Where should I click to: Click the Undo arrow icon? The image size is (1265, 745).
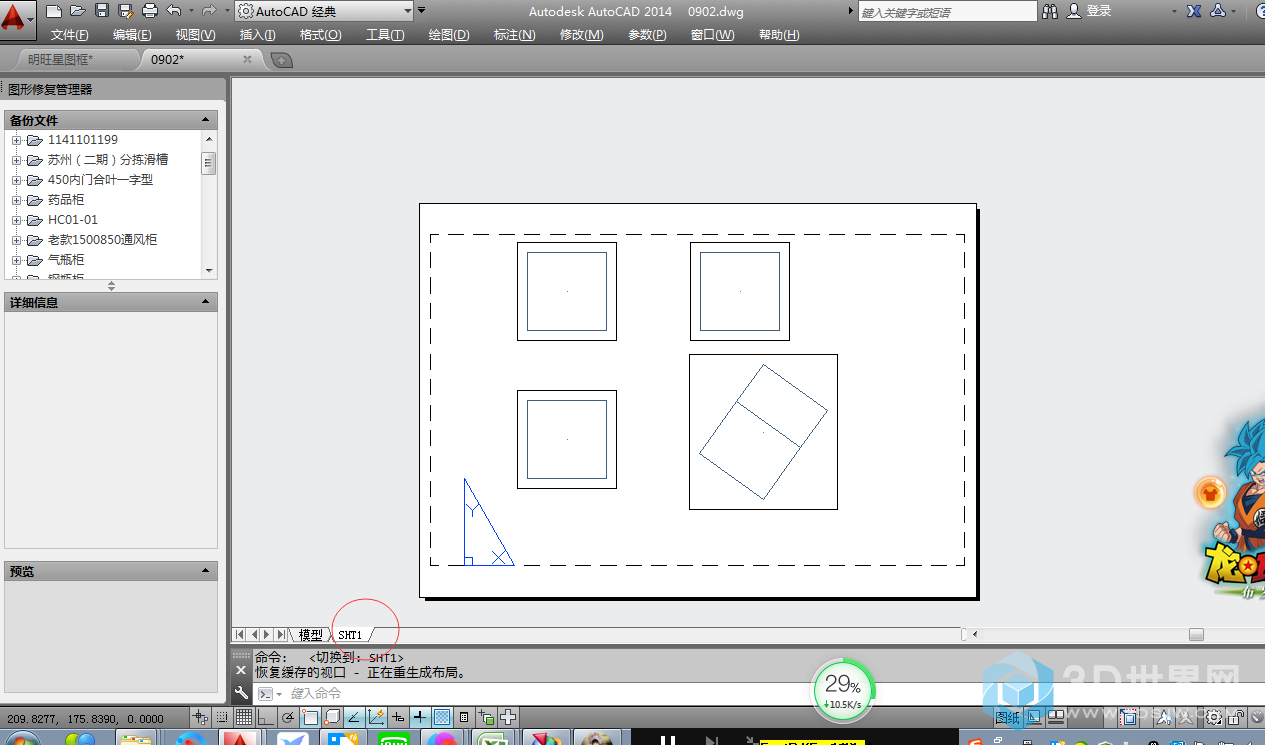tap(174, 11)
